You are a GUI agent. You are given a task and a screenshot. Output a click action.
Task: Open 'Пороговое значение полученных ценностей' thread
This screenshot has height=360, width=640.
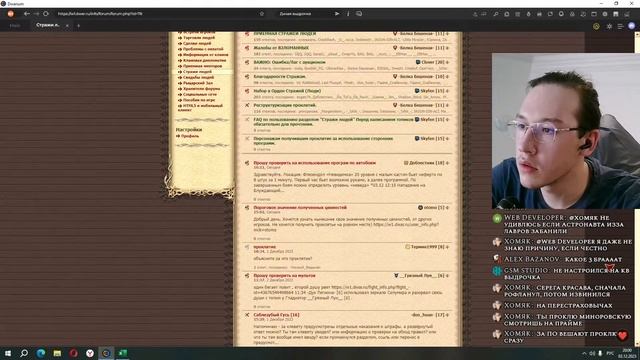[x=300, y=208]
